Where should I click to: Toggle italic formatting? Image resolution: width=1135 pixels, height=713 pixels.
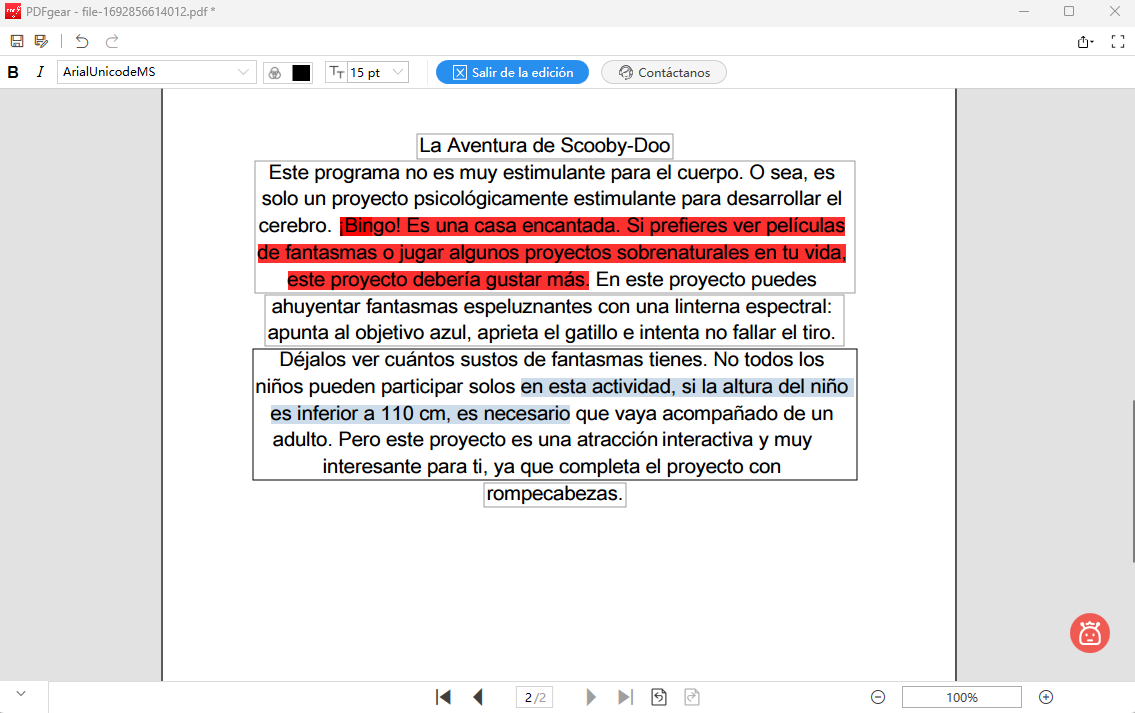(40, 72)
